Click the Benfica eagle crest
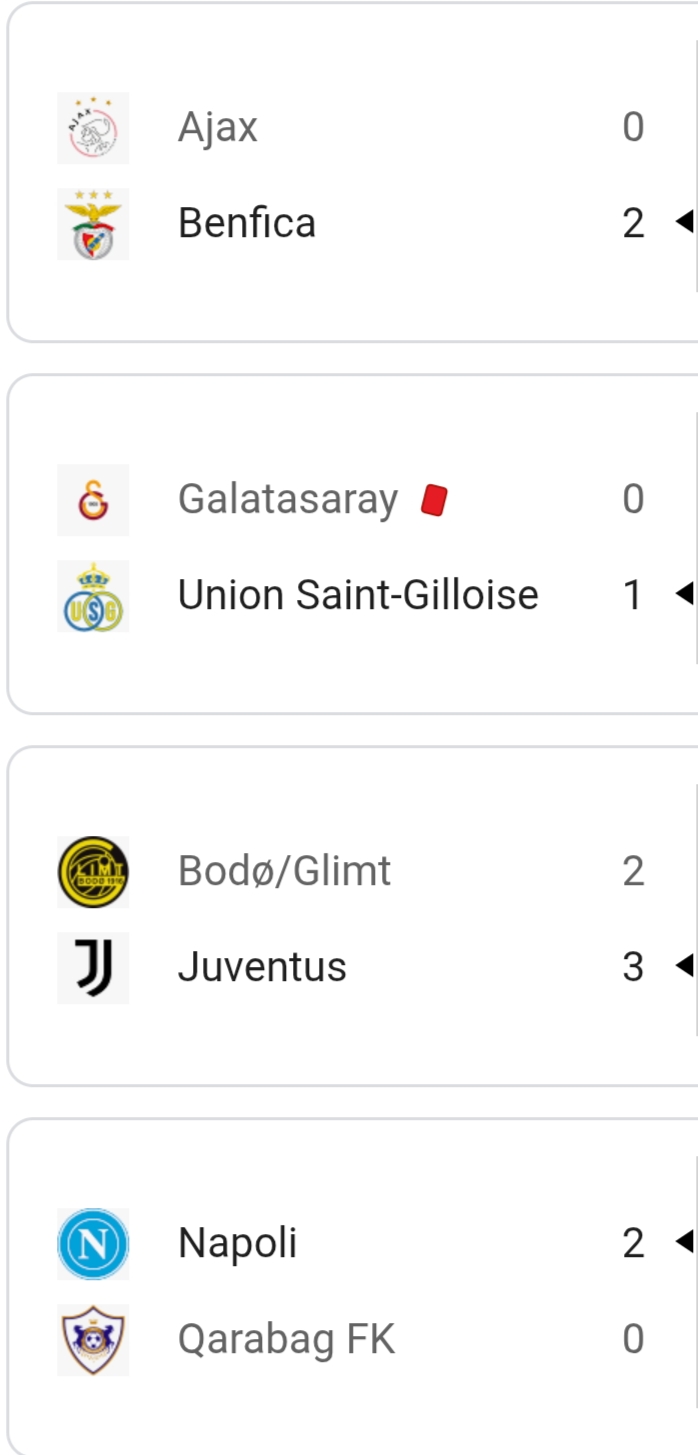The height and width of the screenshot is (1455, 698). pyautogui.click(x=93, y=224)
